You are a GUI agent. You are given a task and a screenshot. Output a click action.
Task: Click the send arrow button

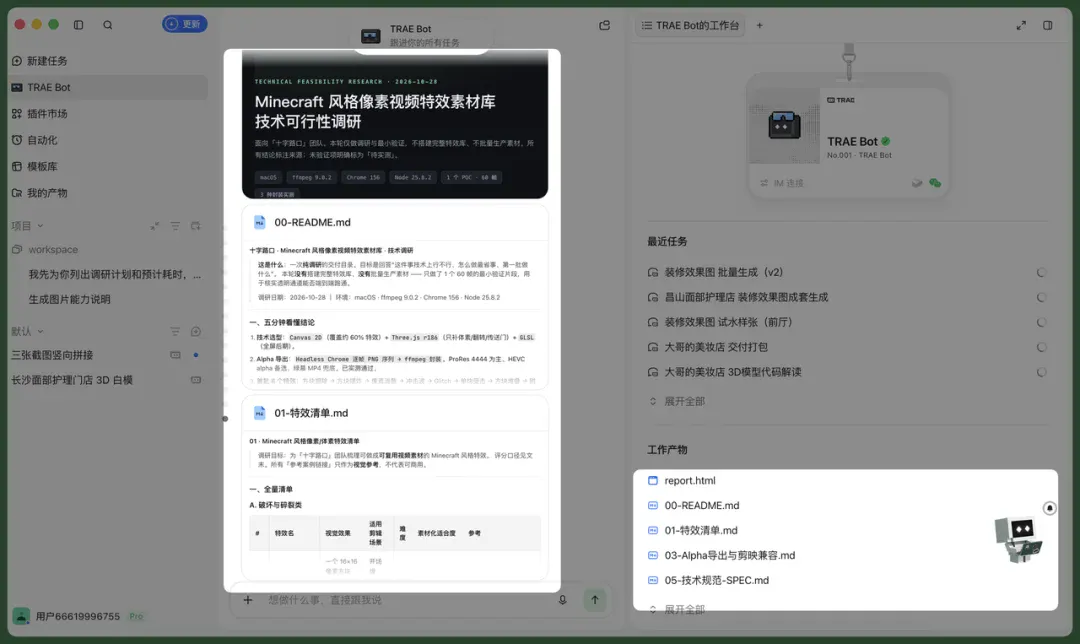[594, 599]
